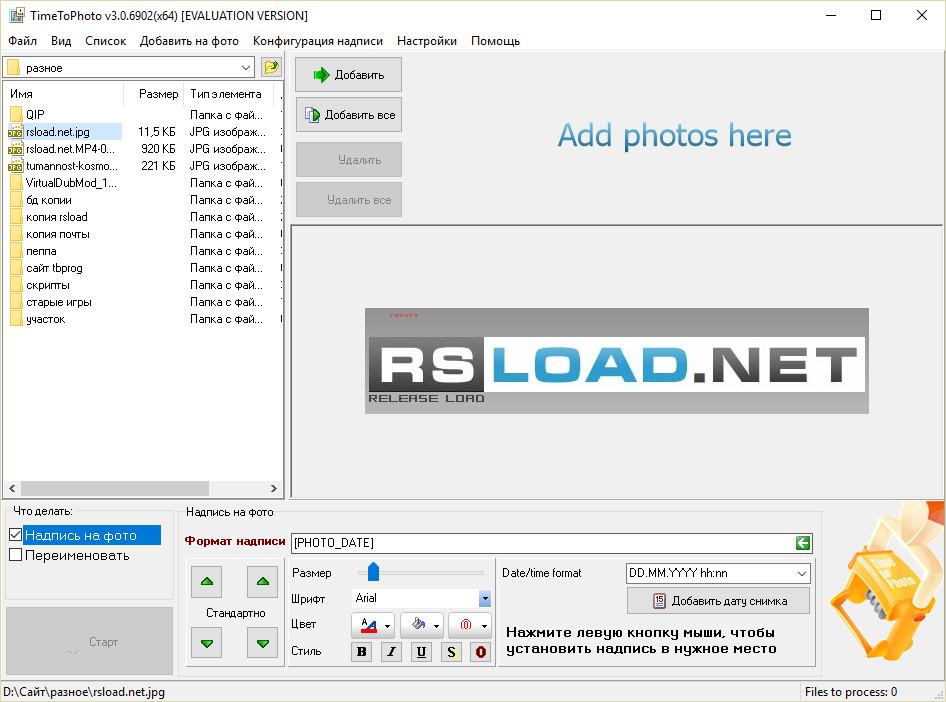Click the Стандартно position label
Viewport: 946px width, 702px height.
(x=235, y=613)
